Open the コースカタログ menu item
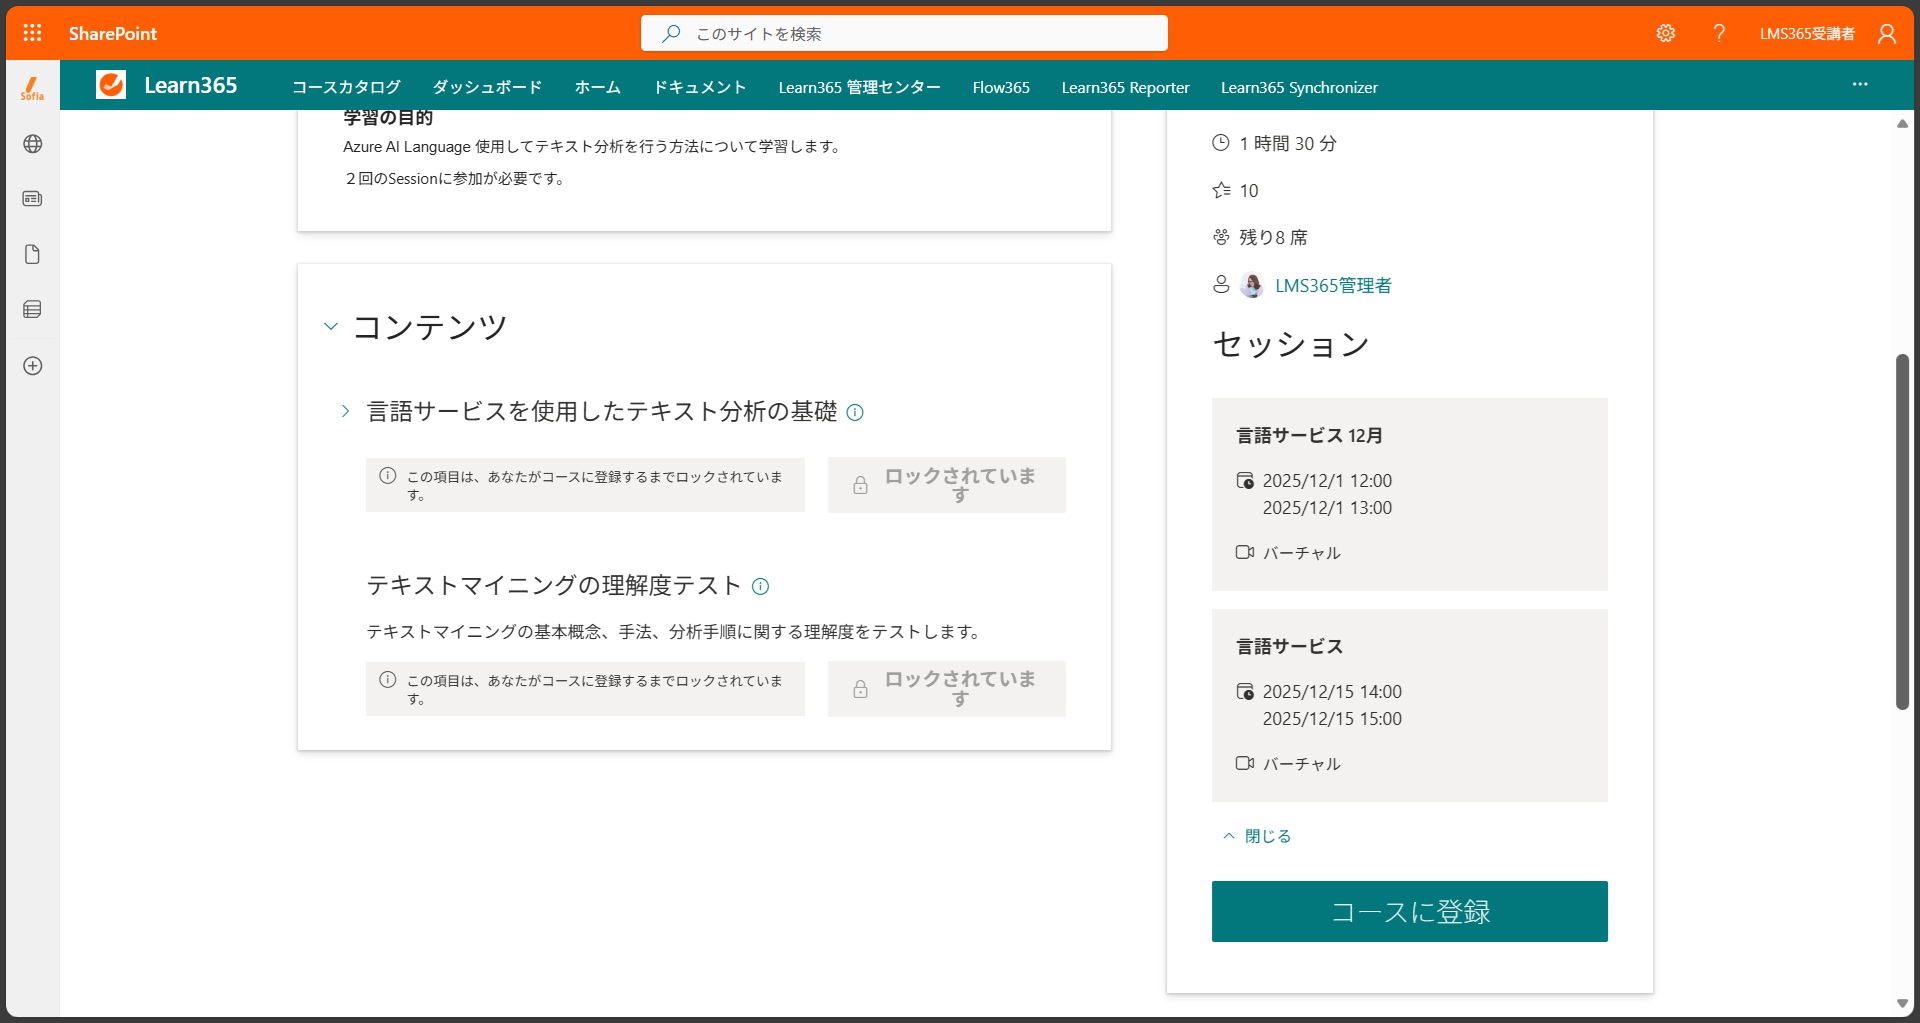This screenshot has width=1920, height=1023. click(346, 87)
